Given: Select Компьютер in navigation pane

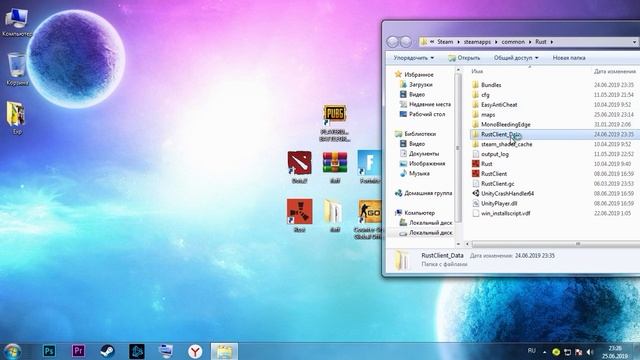Looking at the screenshot, I should (x=415, y=213).
